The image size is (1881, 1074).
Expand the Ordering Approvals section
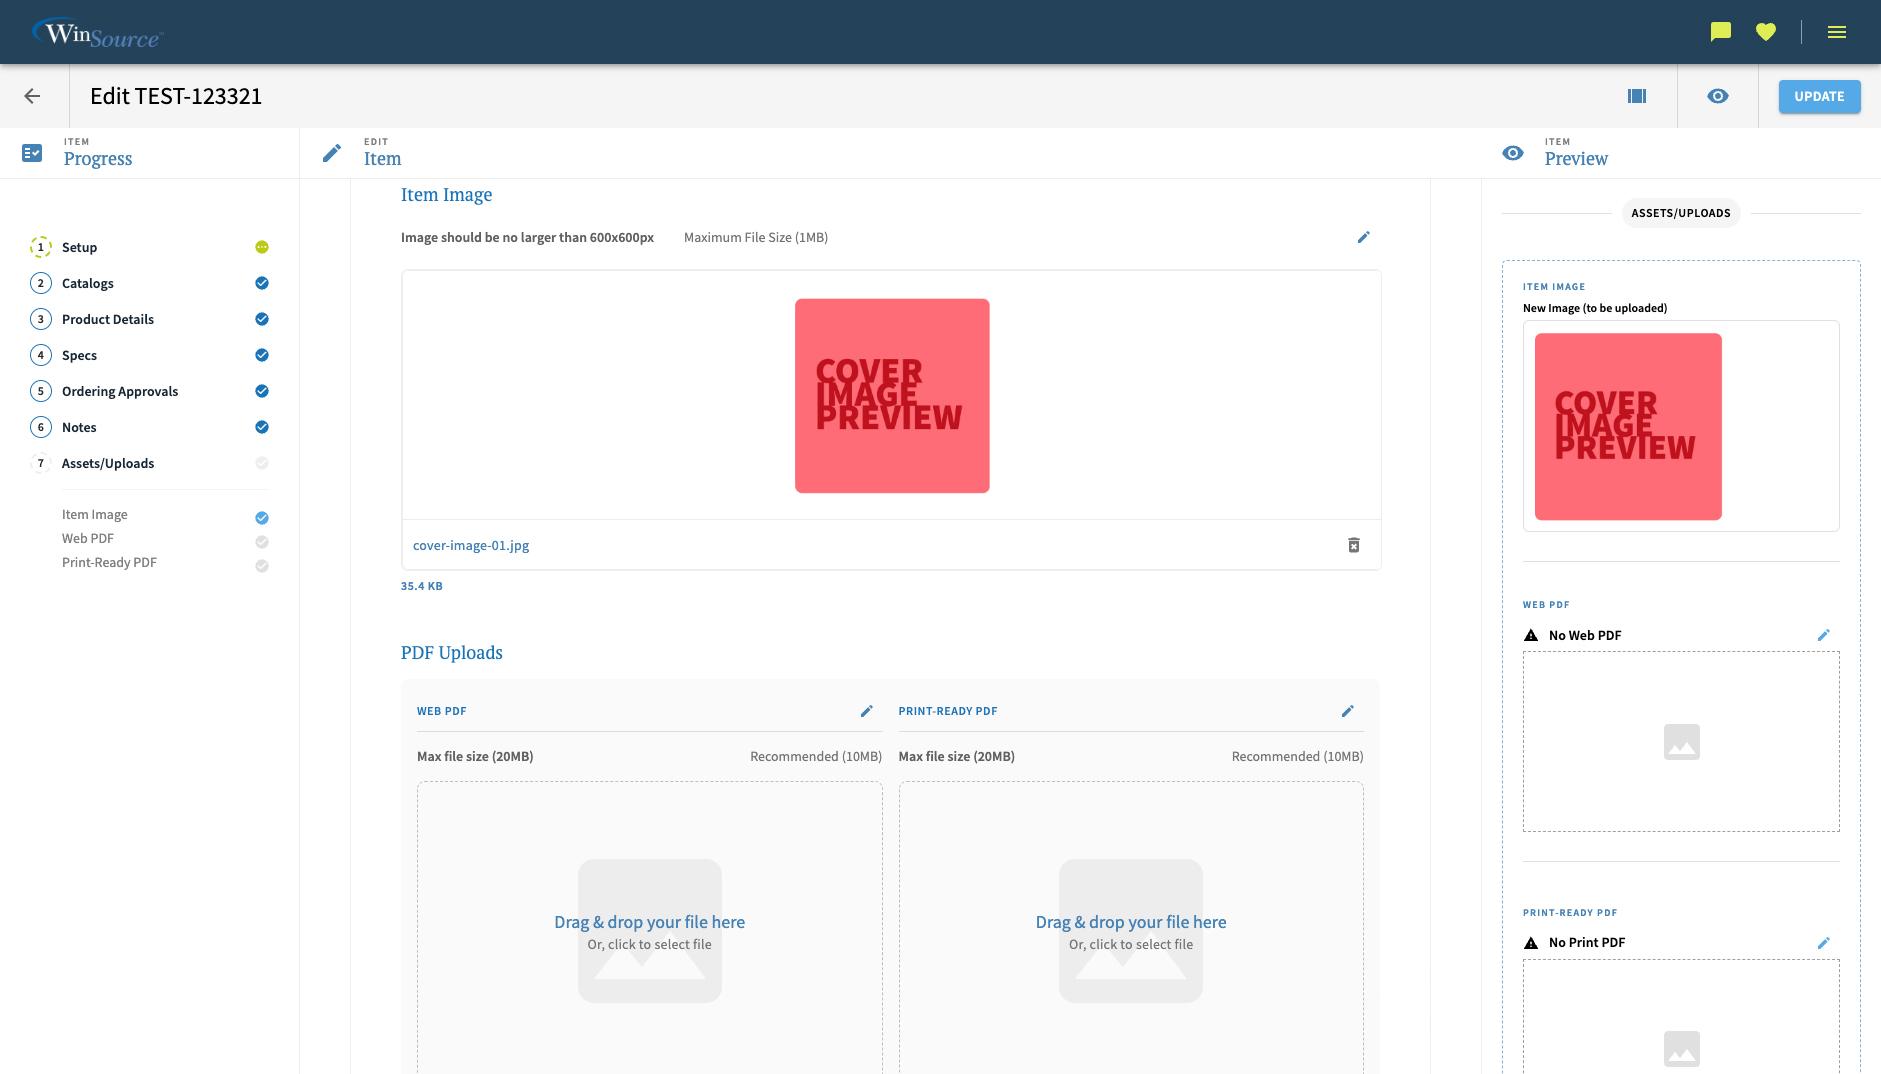119,391
